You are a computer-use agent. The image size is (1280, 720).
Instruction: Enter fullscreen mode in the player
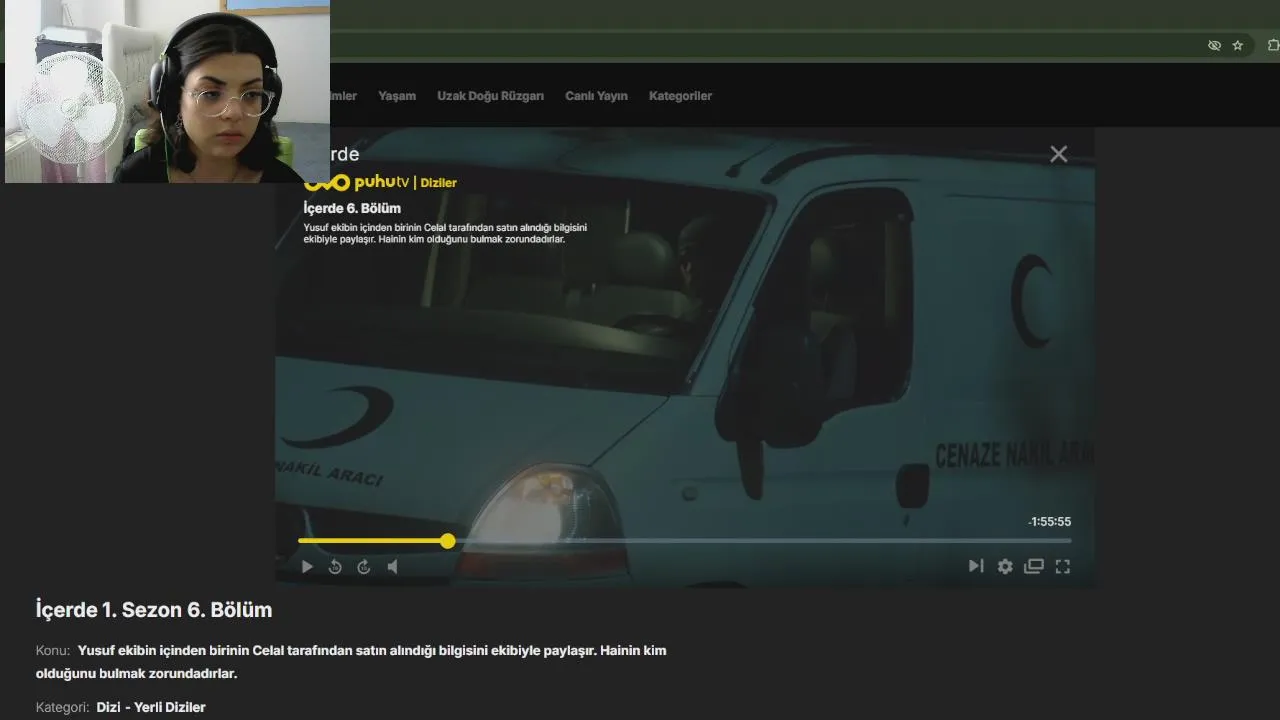pos(1063,566)
